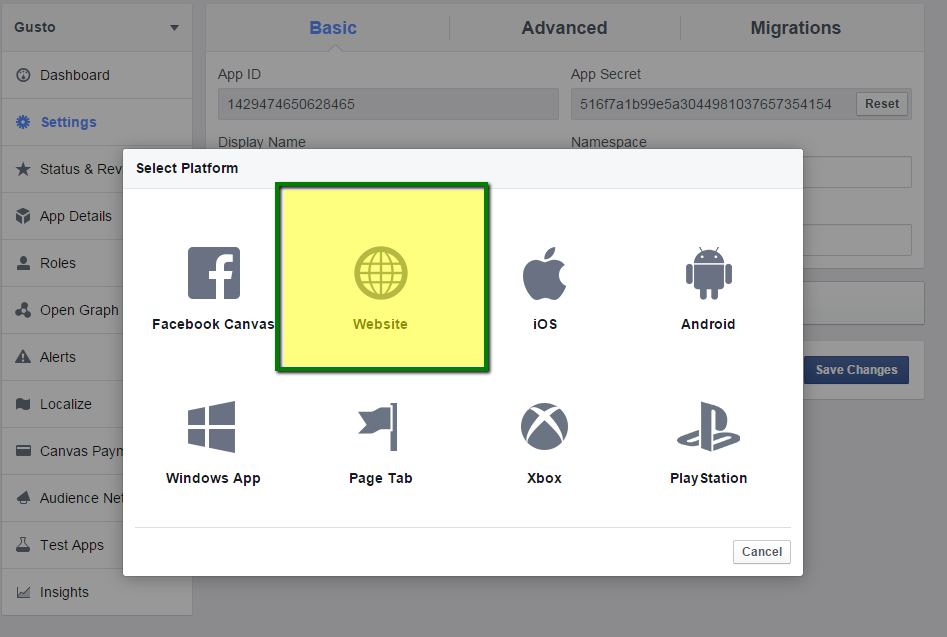Click the Android platform label
This screenshot has width=947, height=637.
tap(708, 324)
